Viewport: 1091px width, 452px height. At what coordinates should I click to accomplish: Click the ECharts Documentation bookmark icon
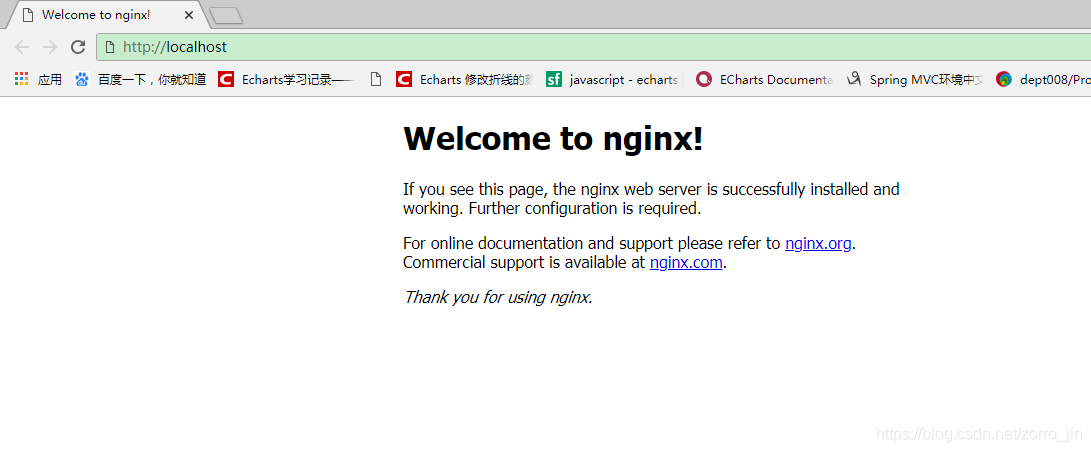pos(704,79)
